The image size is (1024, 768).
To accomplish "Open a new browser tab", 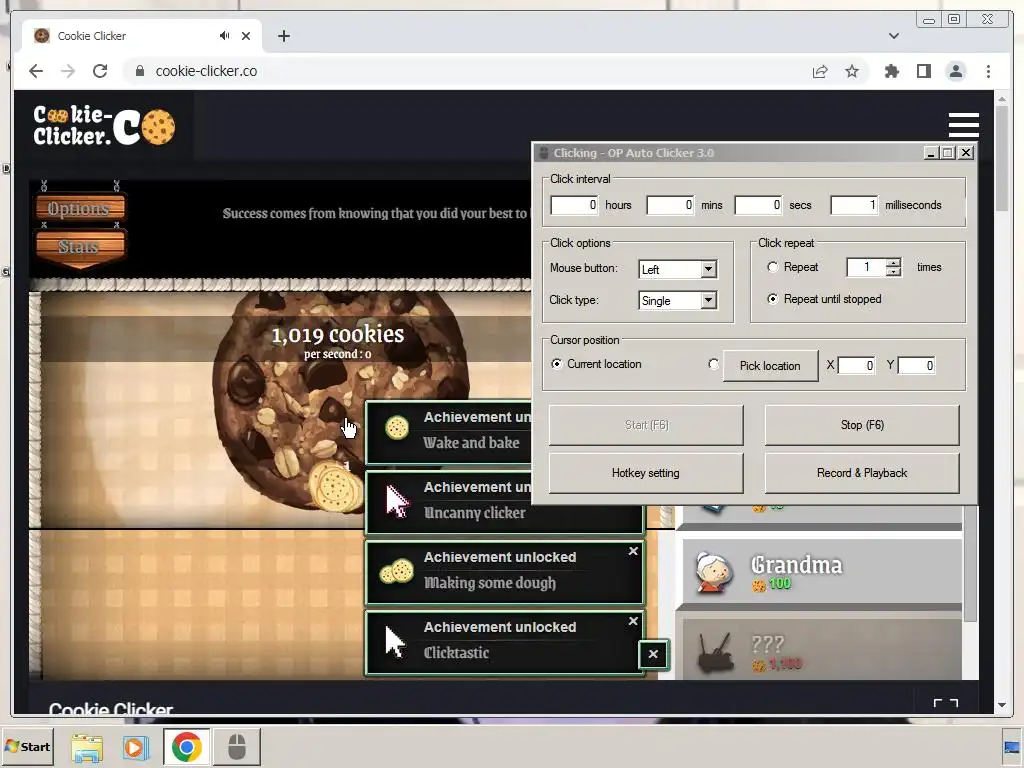I will point(283,36).
